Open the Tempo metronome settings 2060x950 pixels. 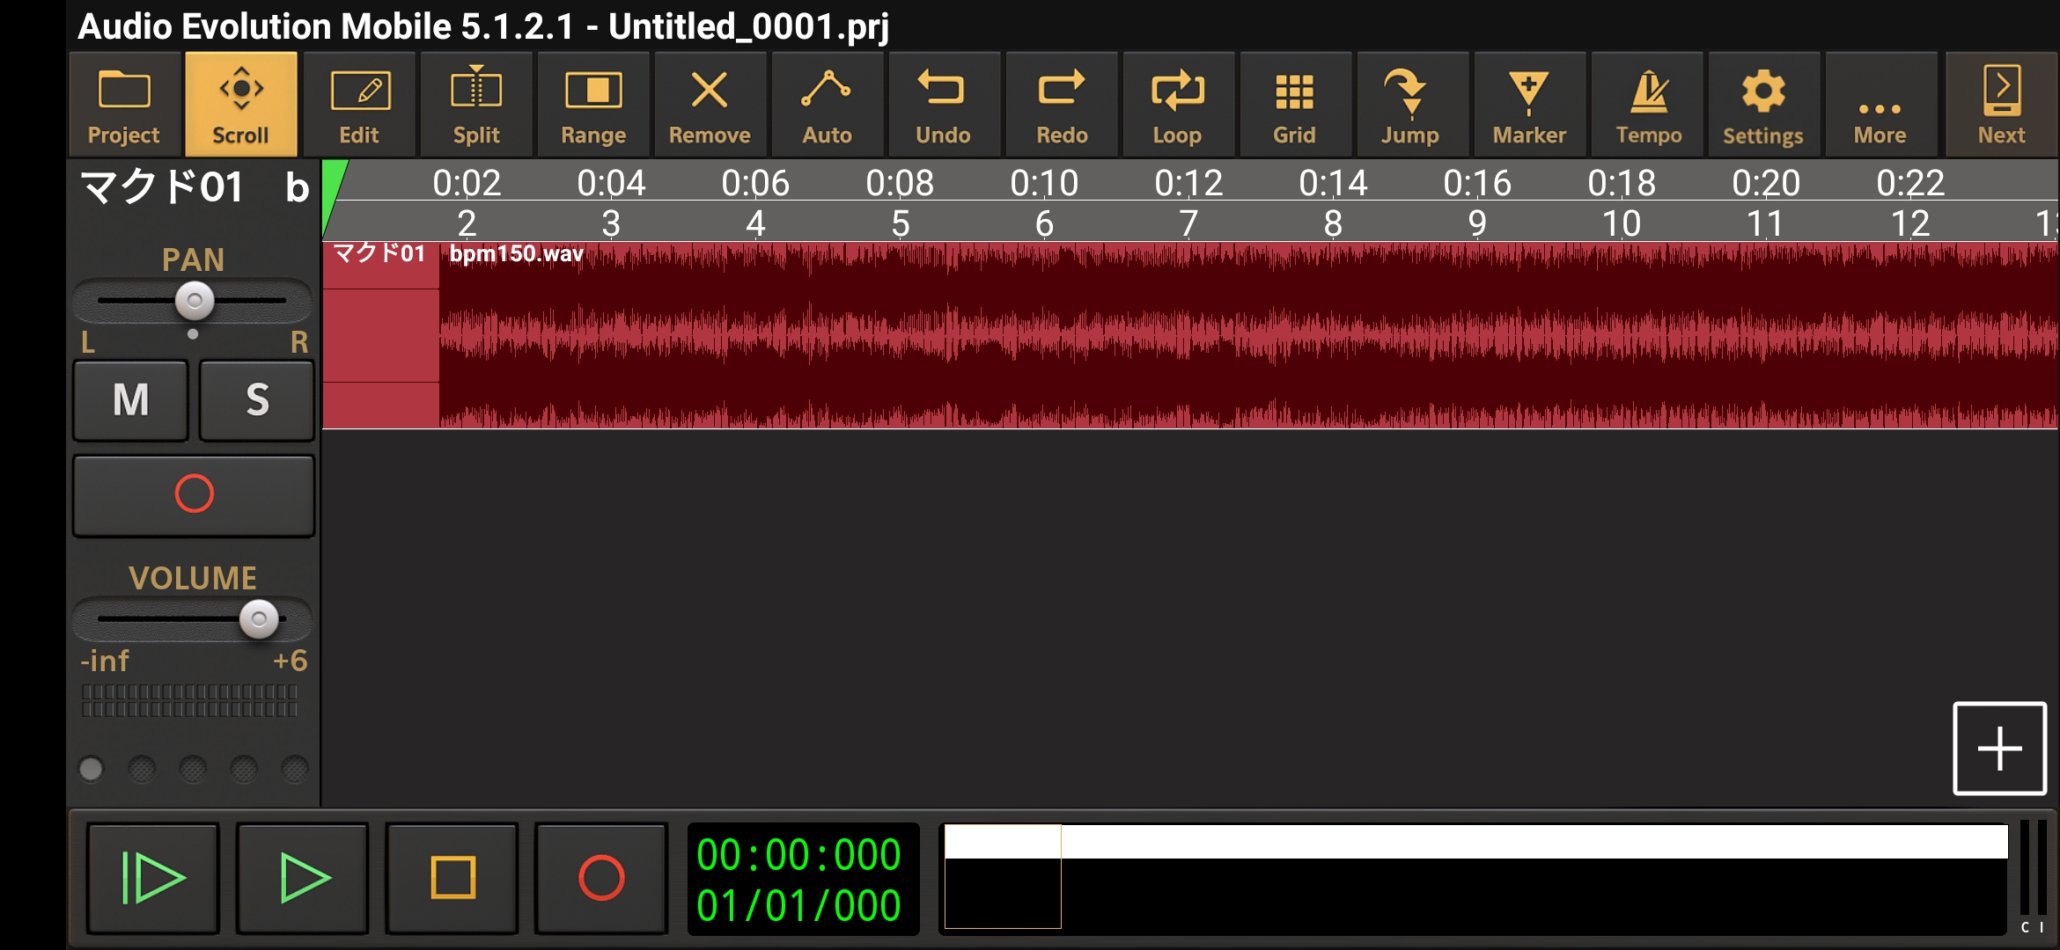coord(1648,105)
